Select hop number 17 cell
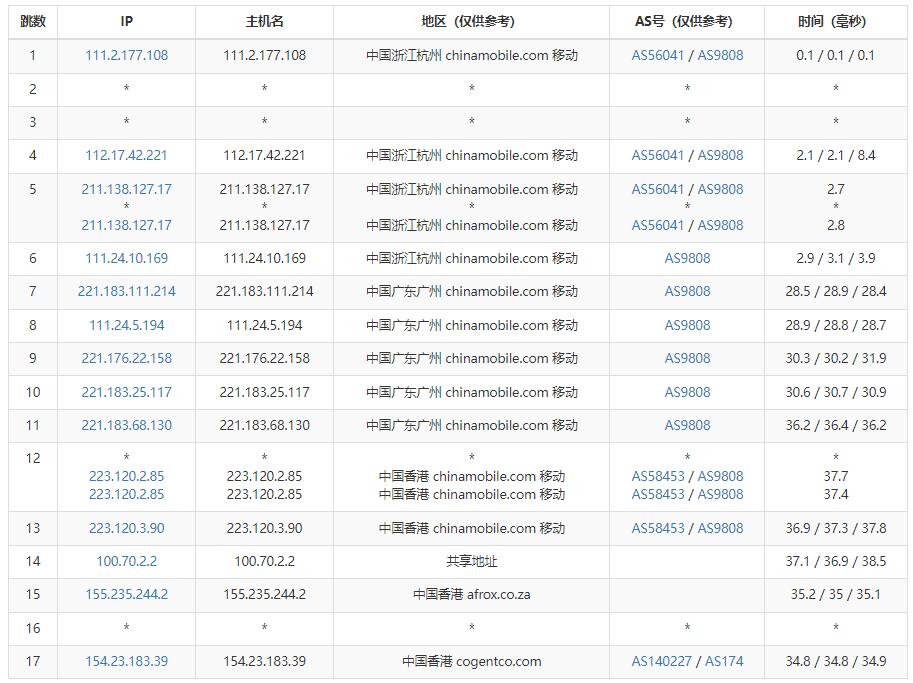 click(33, 661)
